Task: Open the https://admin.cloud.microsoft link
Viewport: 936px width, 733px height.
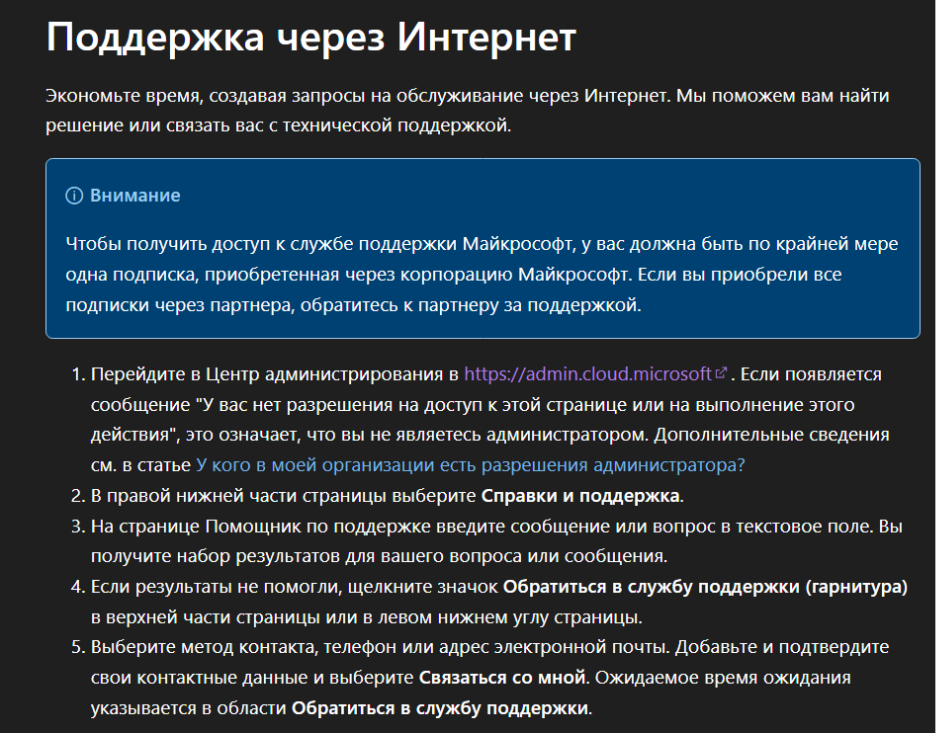Action: [588, 374]
